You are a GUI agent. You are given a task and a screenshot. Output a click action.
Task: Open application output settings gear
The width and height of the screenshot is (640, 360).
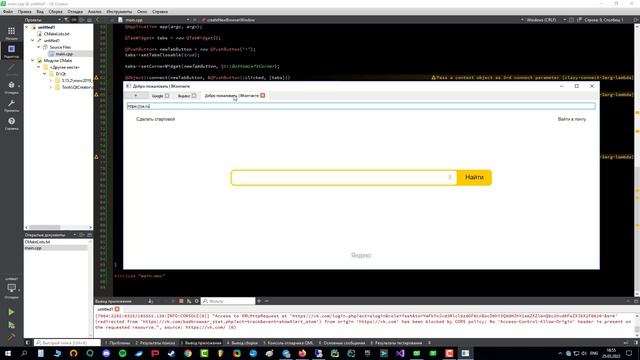196,301
